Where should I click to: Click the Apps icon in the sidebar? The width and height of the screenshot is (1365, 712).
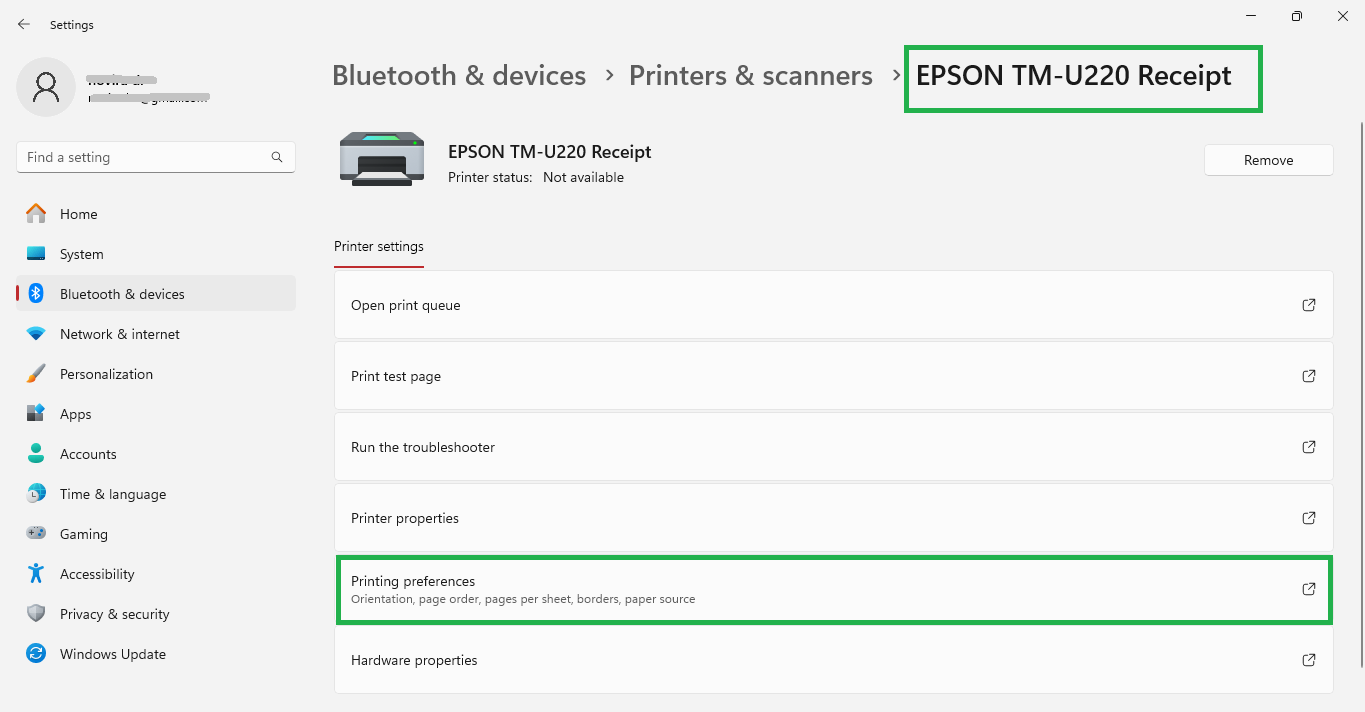click(x=36, y=414)
